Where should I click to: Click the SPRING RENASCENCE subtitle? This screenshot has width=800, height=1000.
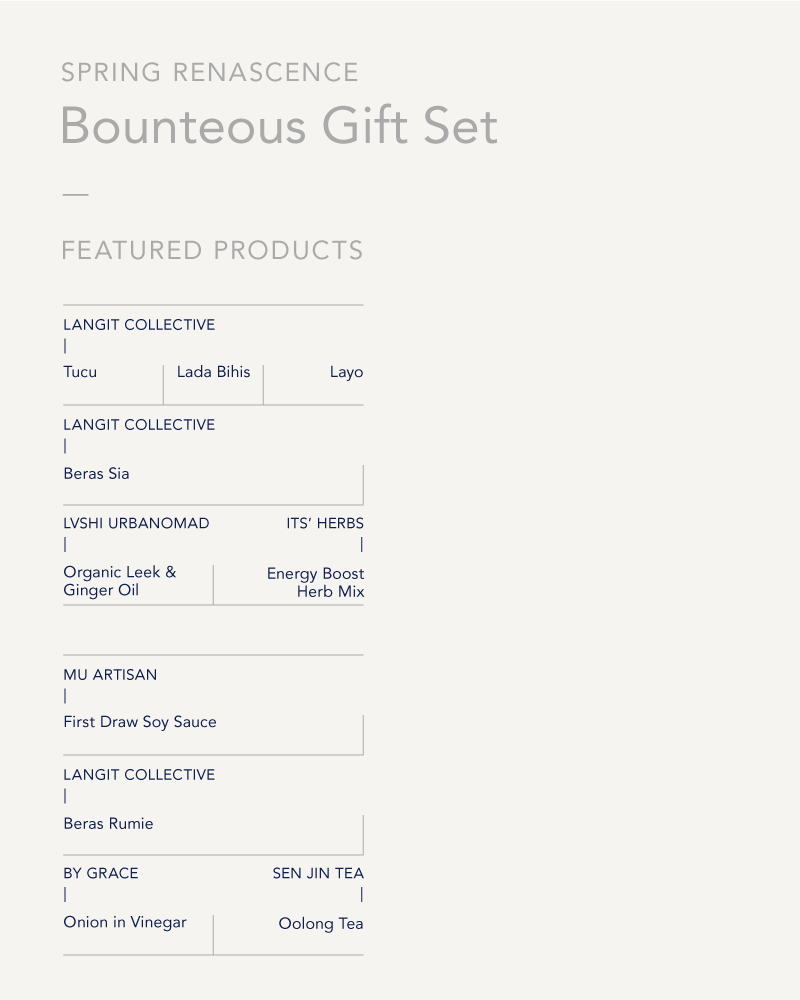(210, 72)
